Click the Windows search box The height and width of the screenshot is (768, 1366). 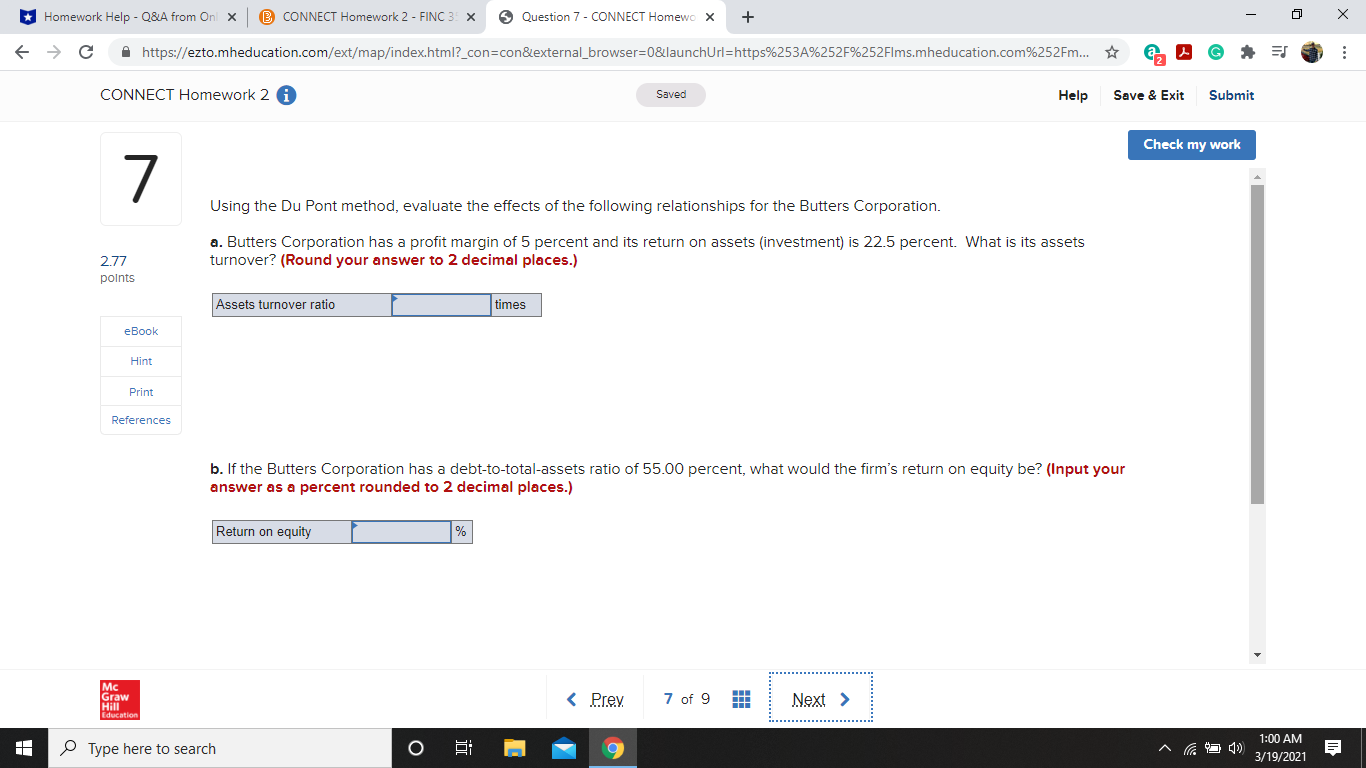[x=220, y=748]
